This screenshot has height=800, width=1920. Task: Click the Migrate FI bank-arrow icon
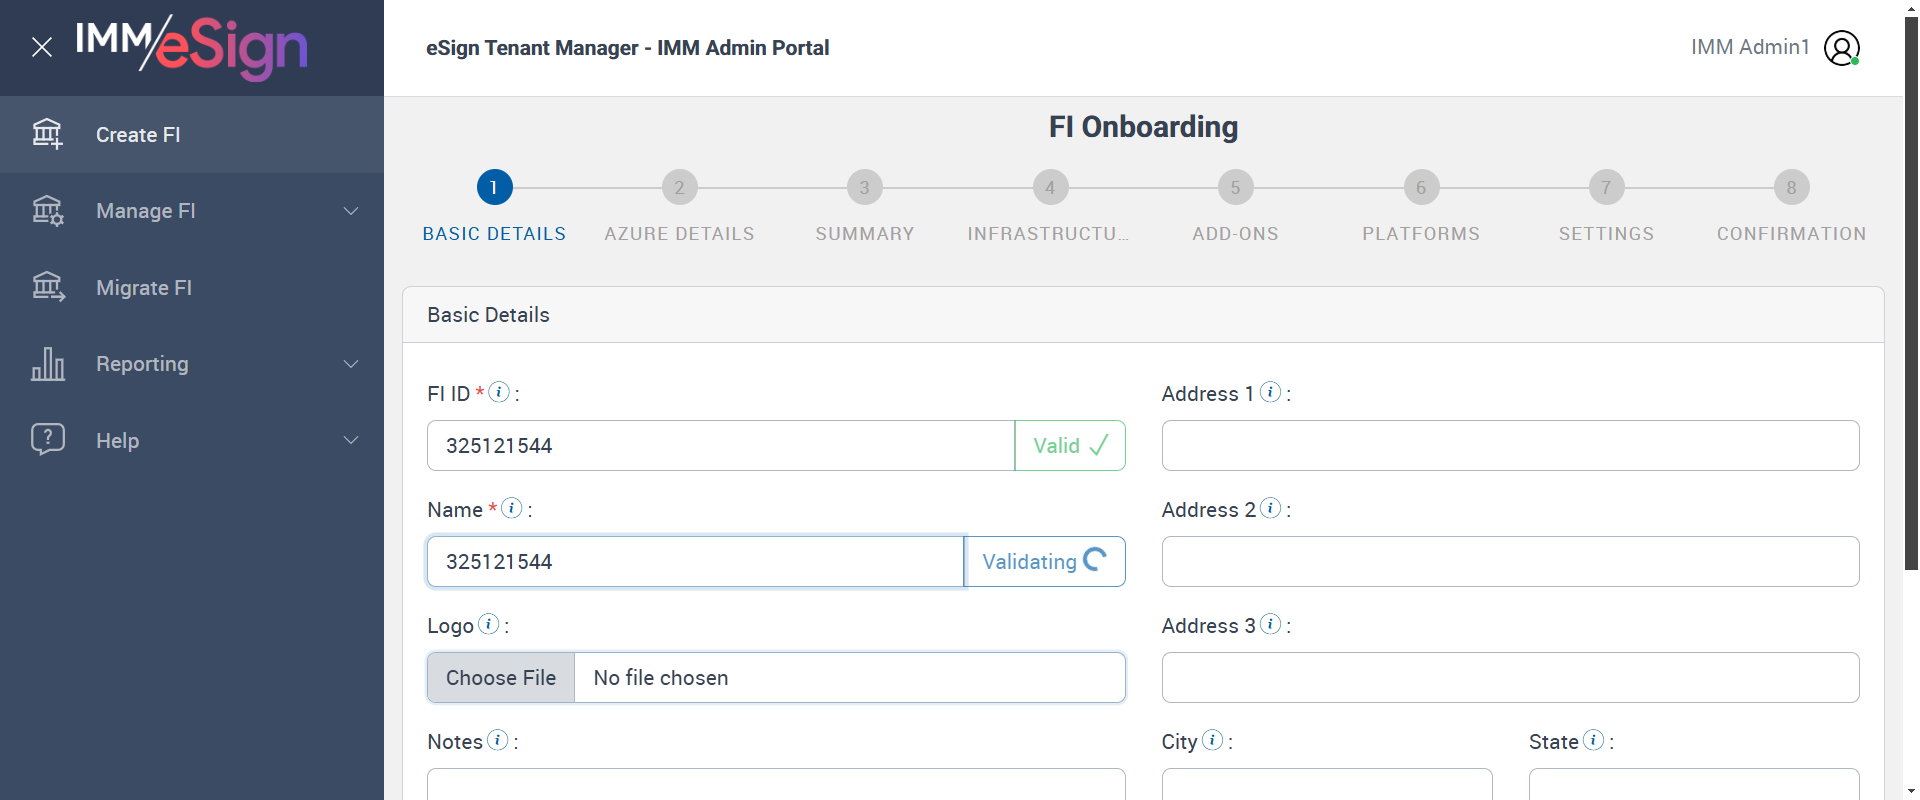click(47, 287)
